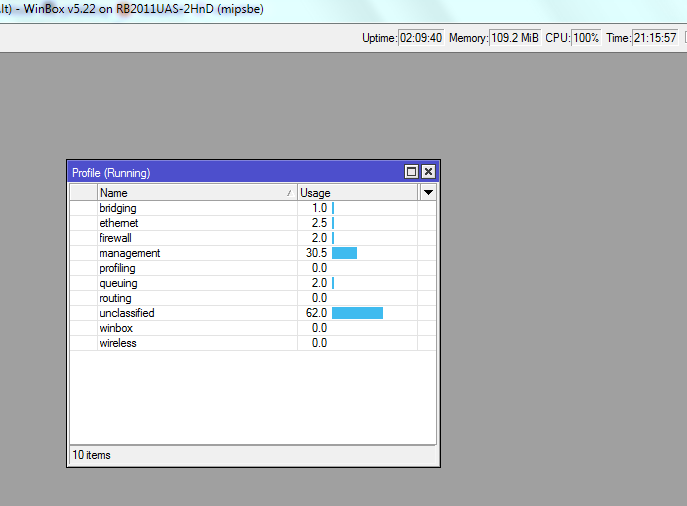Image resolution: width=687 pixels, height=506 pixels.
Task: Select the unclassified row
Action: coord(253,313)
